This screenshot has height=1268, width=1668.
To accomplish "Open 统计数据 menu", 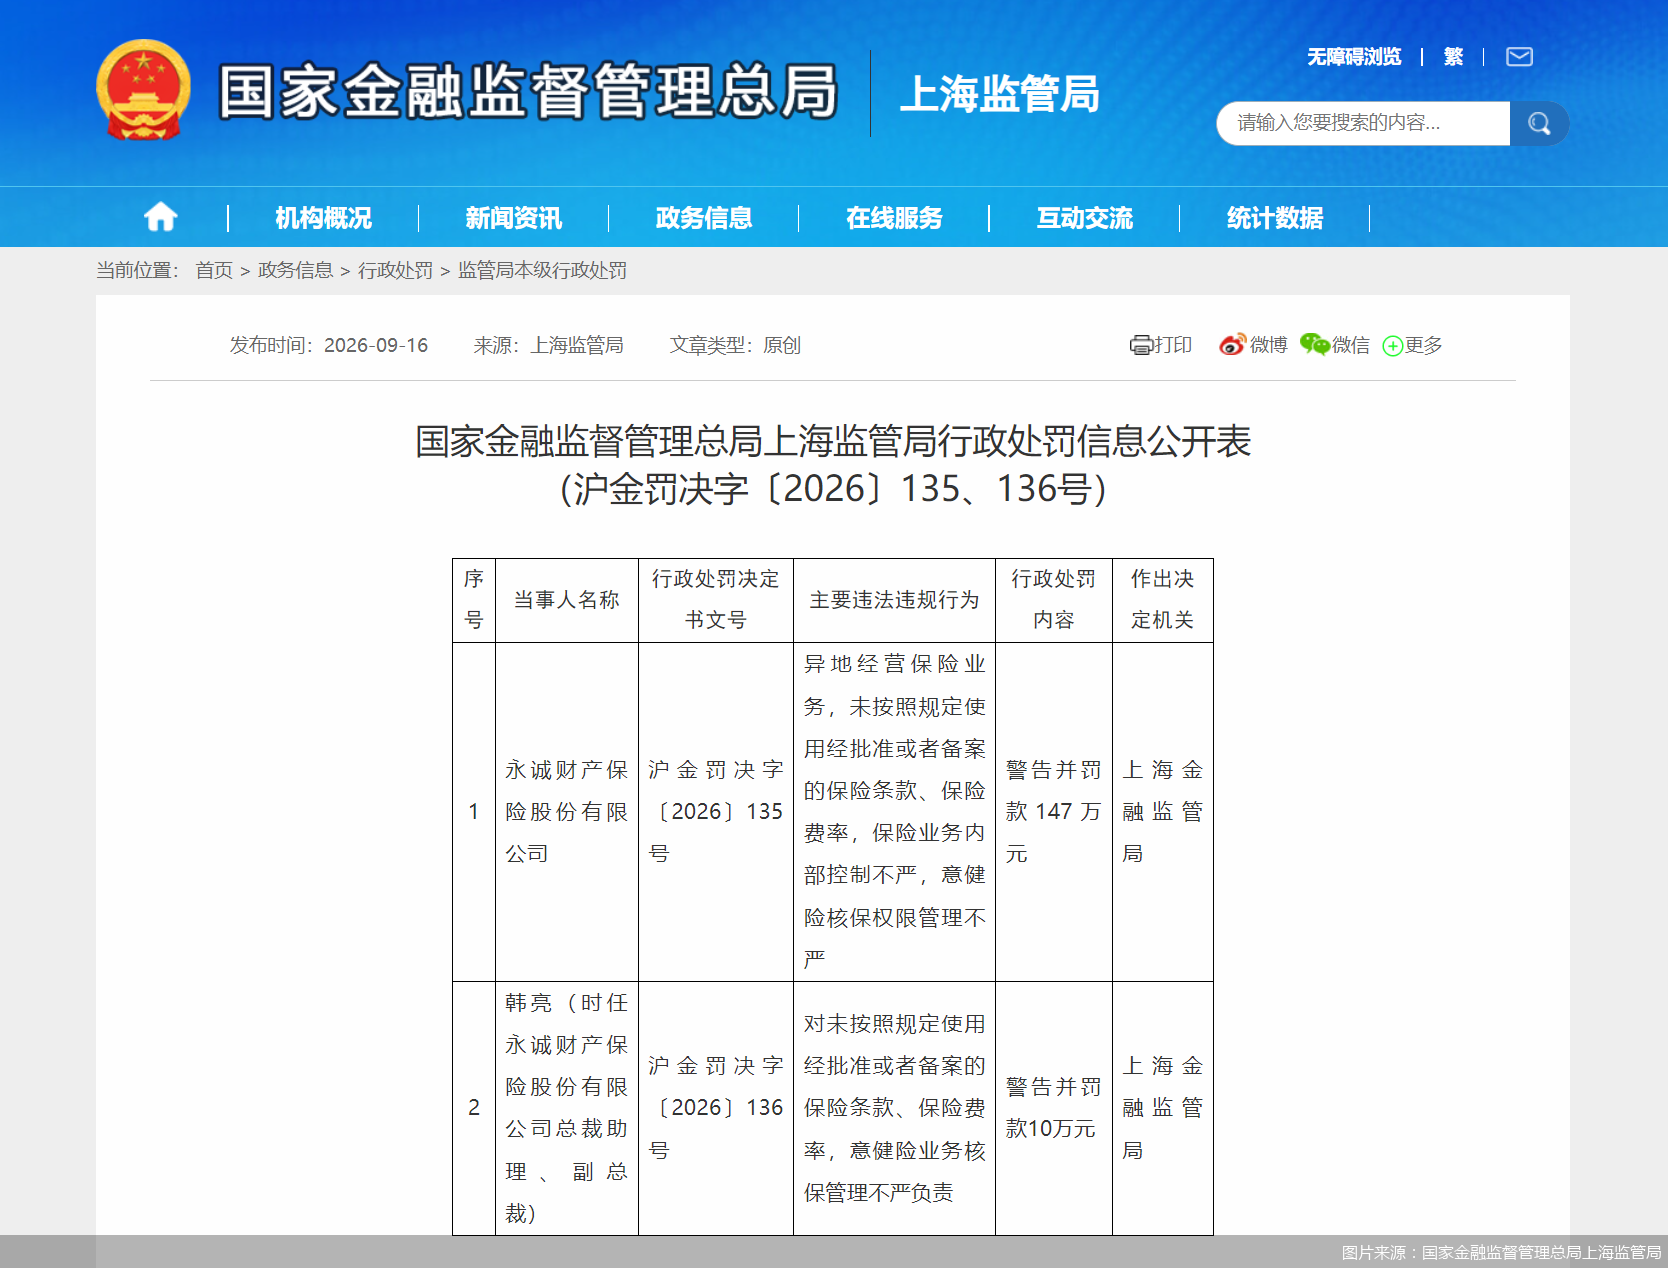I will [1274, 218].
